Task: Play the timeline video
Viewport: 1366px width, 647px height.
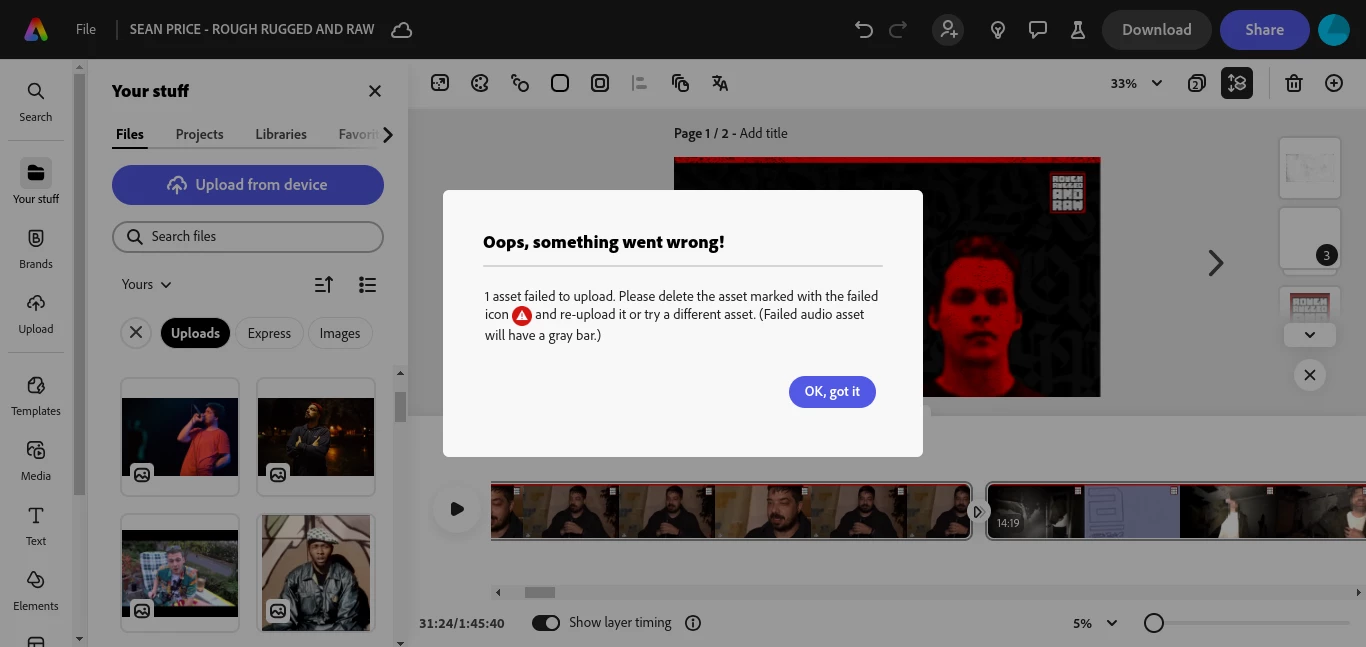Action: (x=457, y=509)
